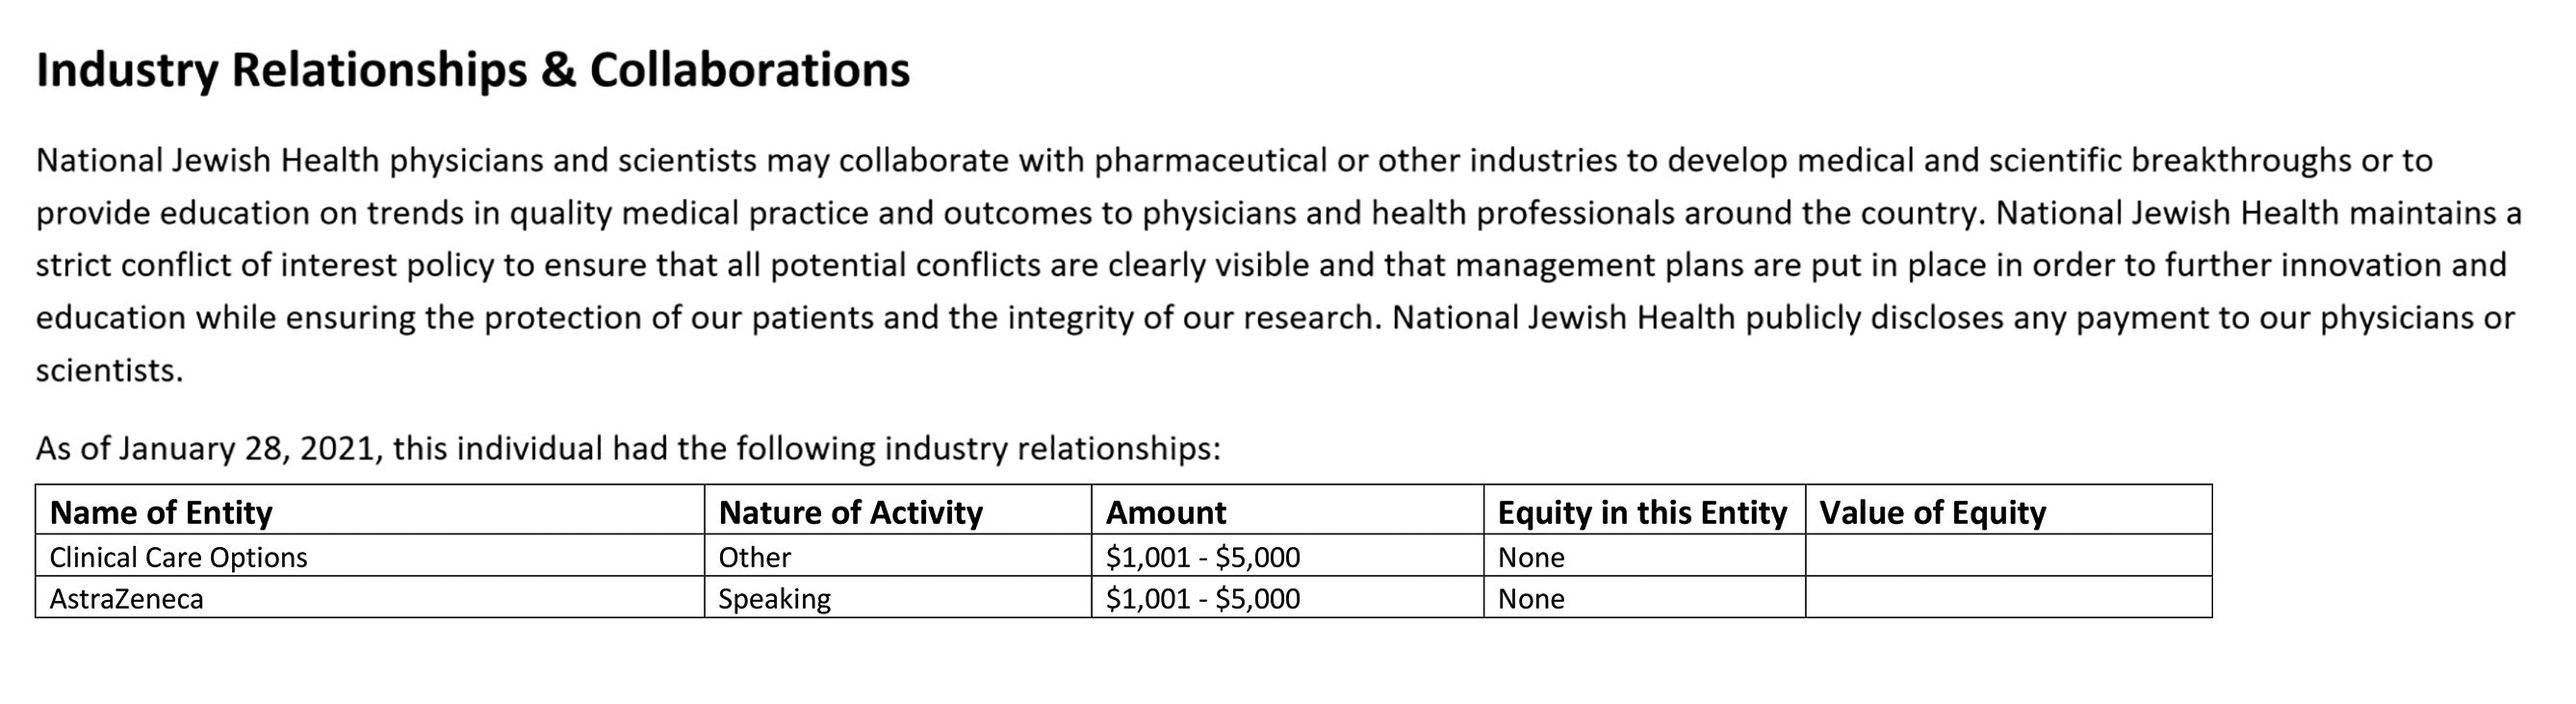Click the 'As of January 28, 2021' sentence

click(628, 448)
